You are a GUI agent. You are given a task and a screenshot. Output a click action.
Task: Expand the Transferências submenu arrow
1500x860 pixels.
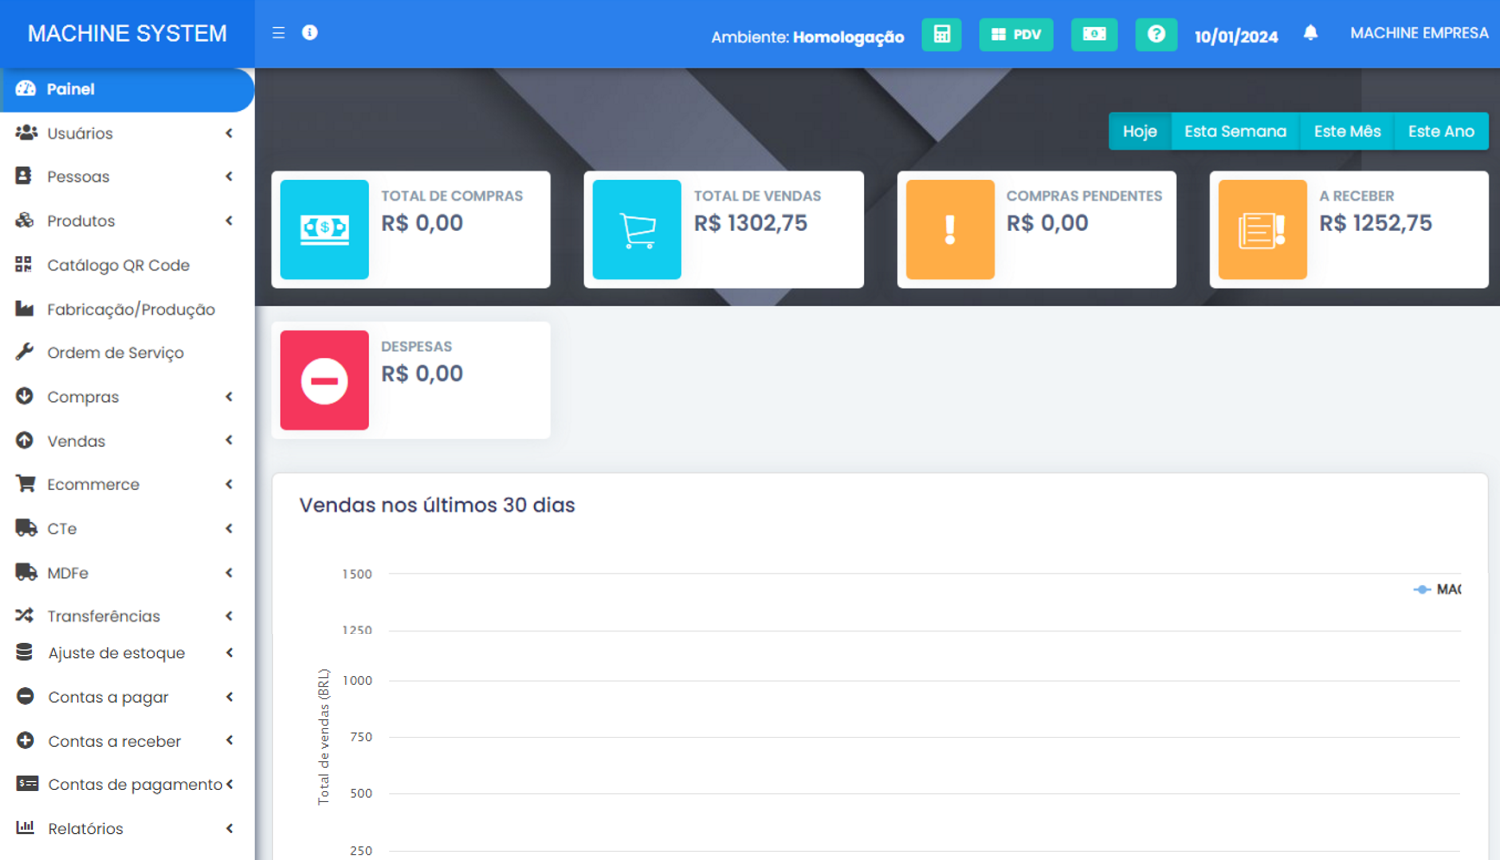click(229, 616)
